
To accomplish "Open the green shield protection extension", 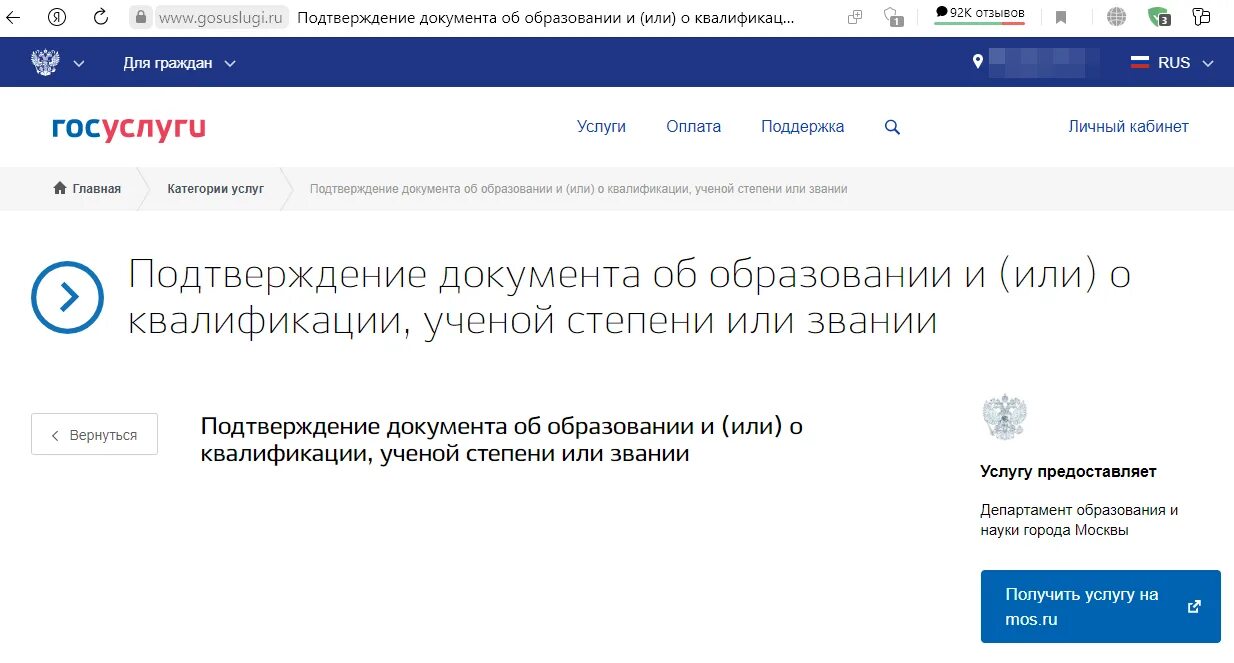I will click(1159, 17).
